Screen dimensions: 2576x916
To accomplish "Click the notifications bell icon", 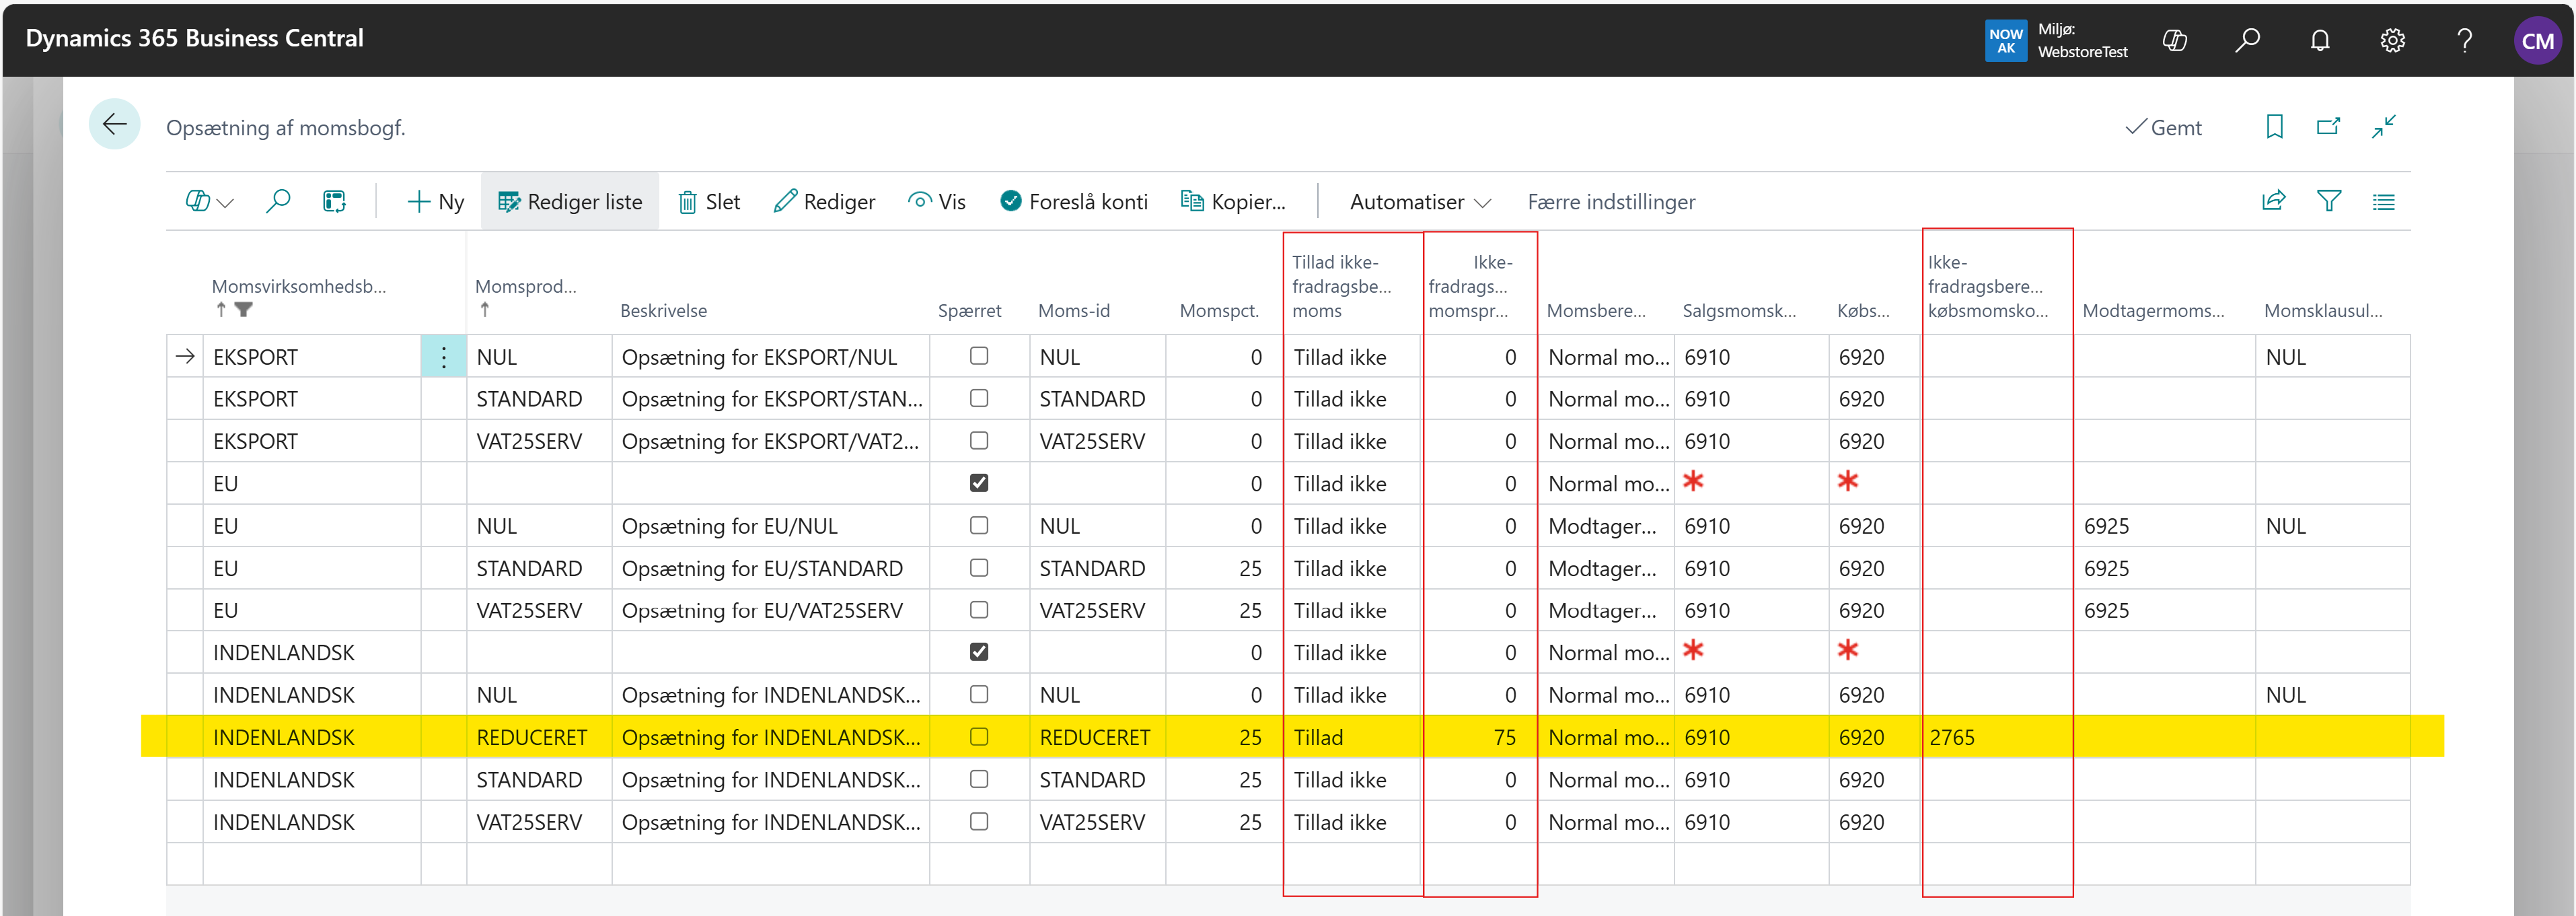I will click(x=2320, y=40).
